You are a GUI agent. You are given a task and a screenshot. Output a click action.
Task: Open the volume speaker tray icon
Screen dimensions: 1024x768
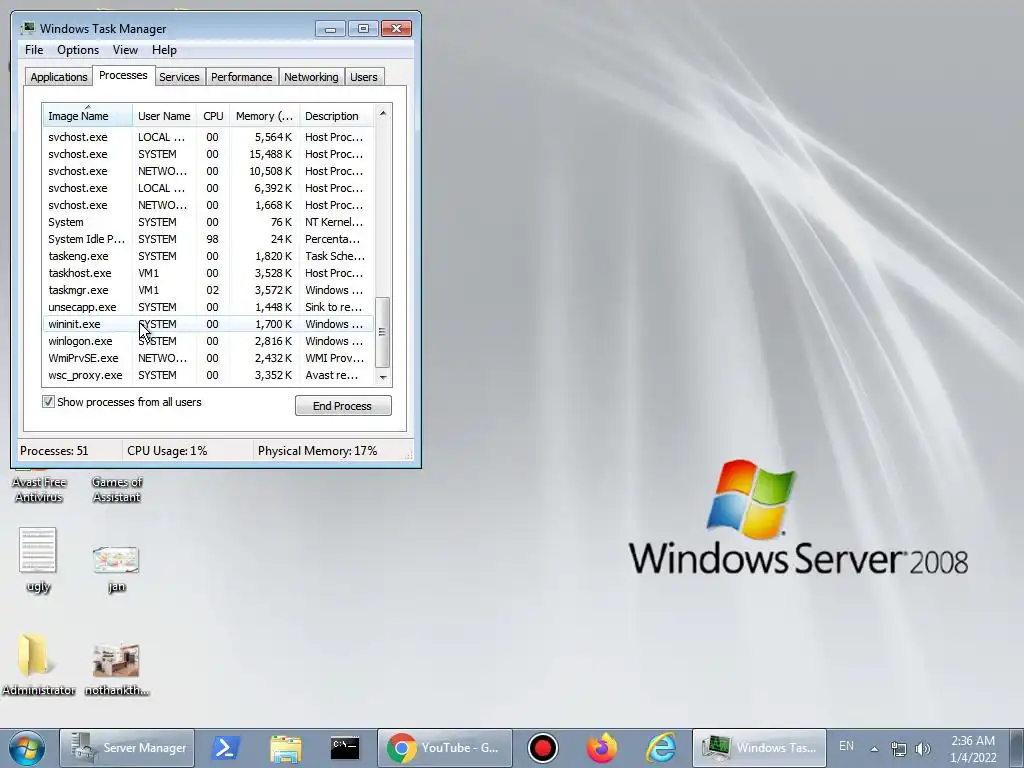923,748
